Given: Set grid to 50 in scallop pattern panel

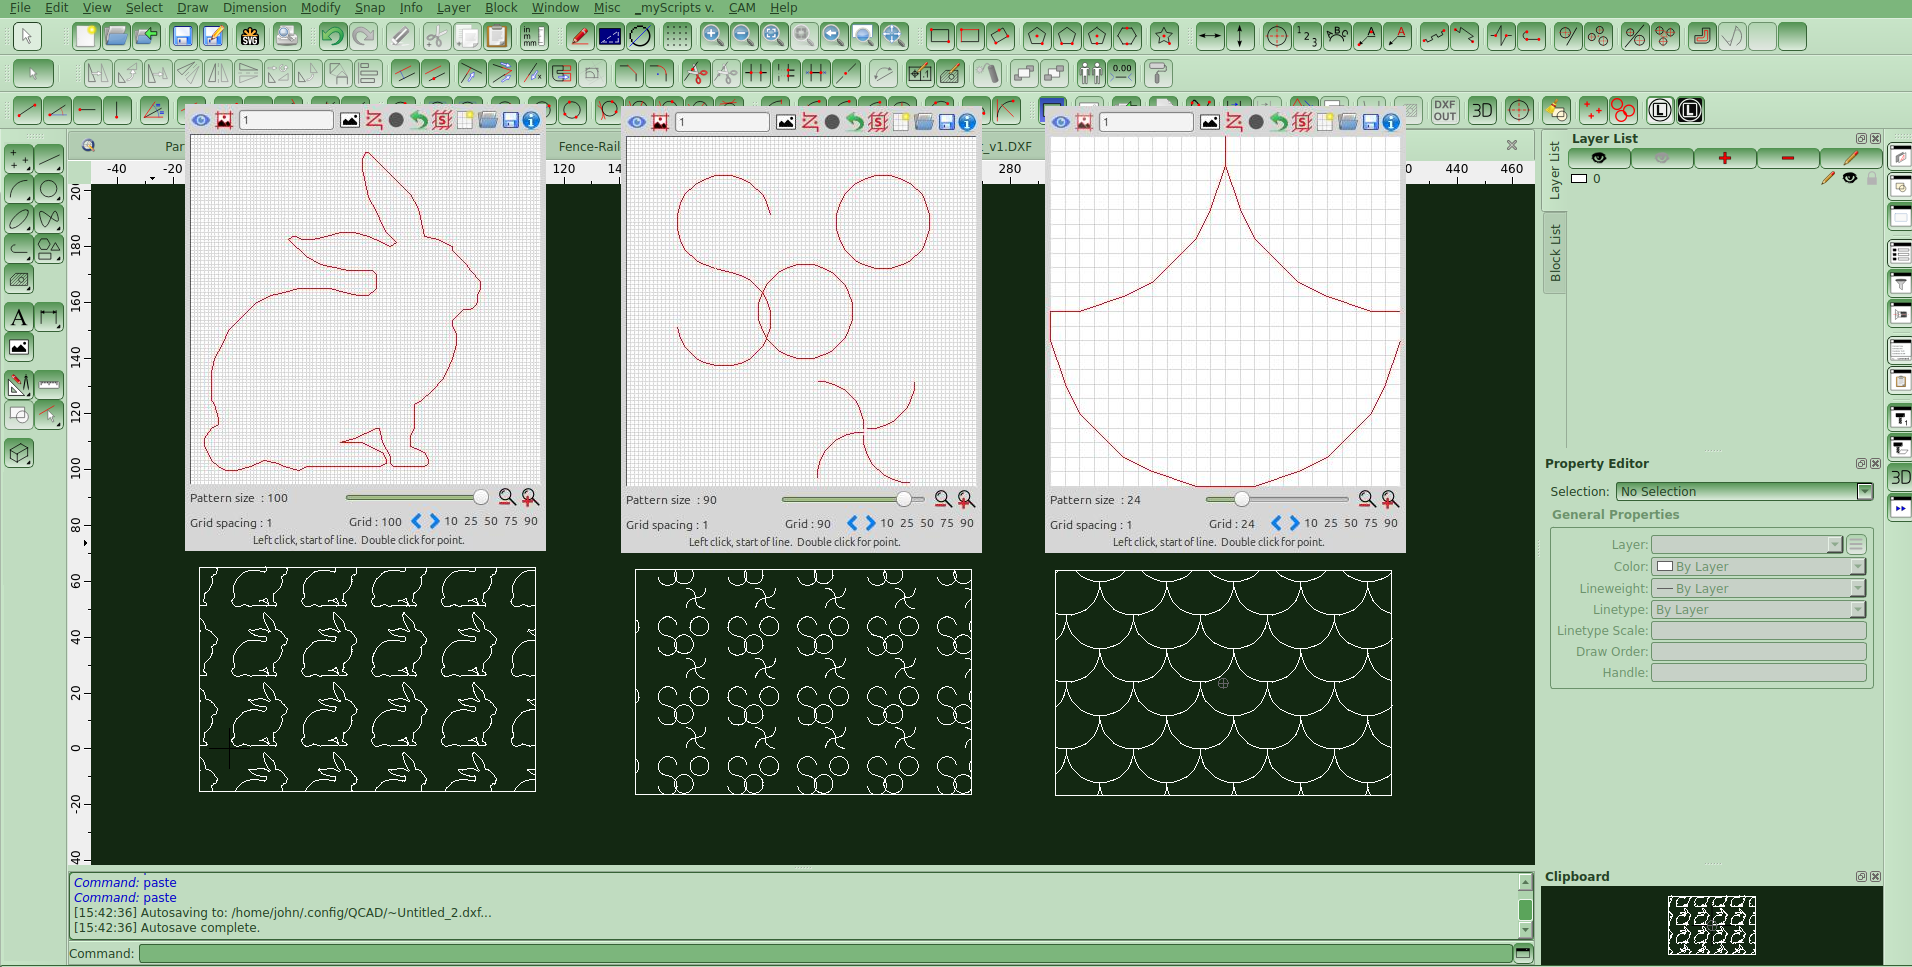Looking at the screenshot, I should pyautogui.click(x=1350, y=523).
